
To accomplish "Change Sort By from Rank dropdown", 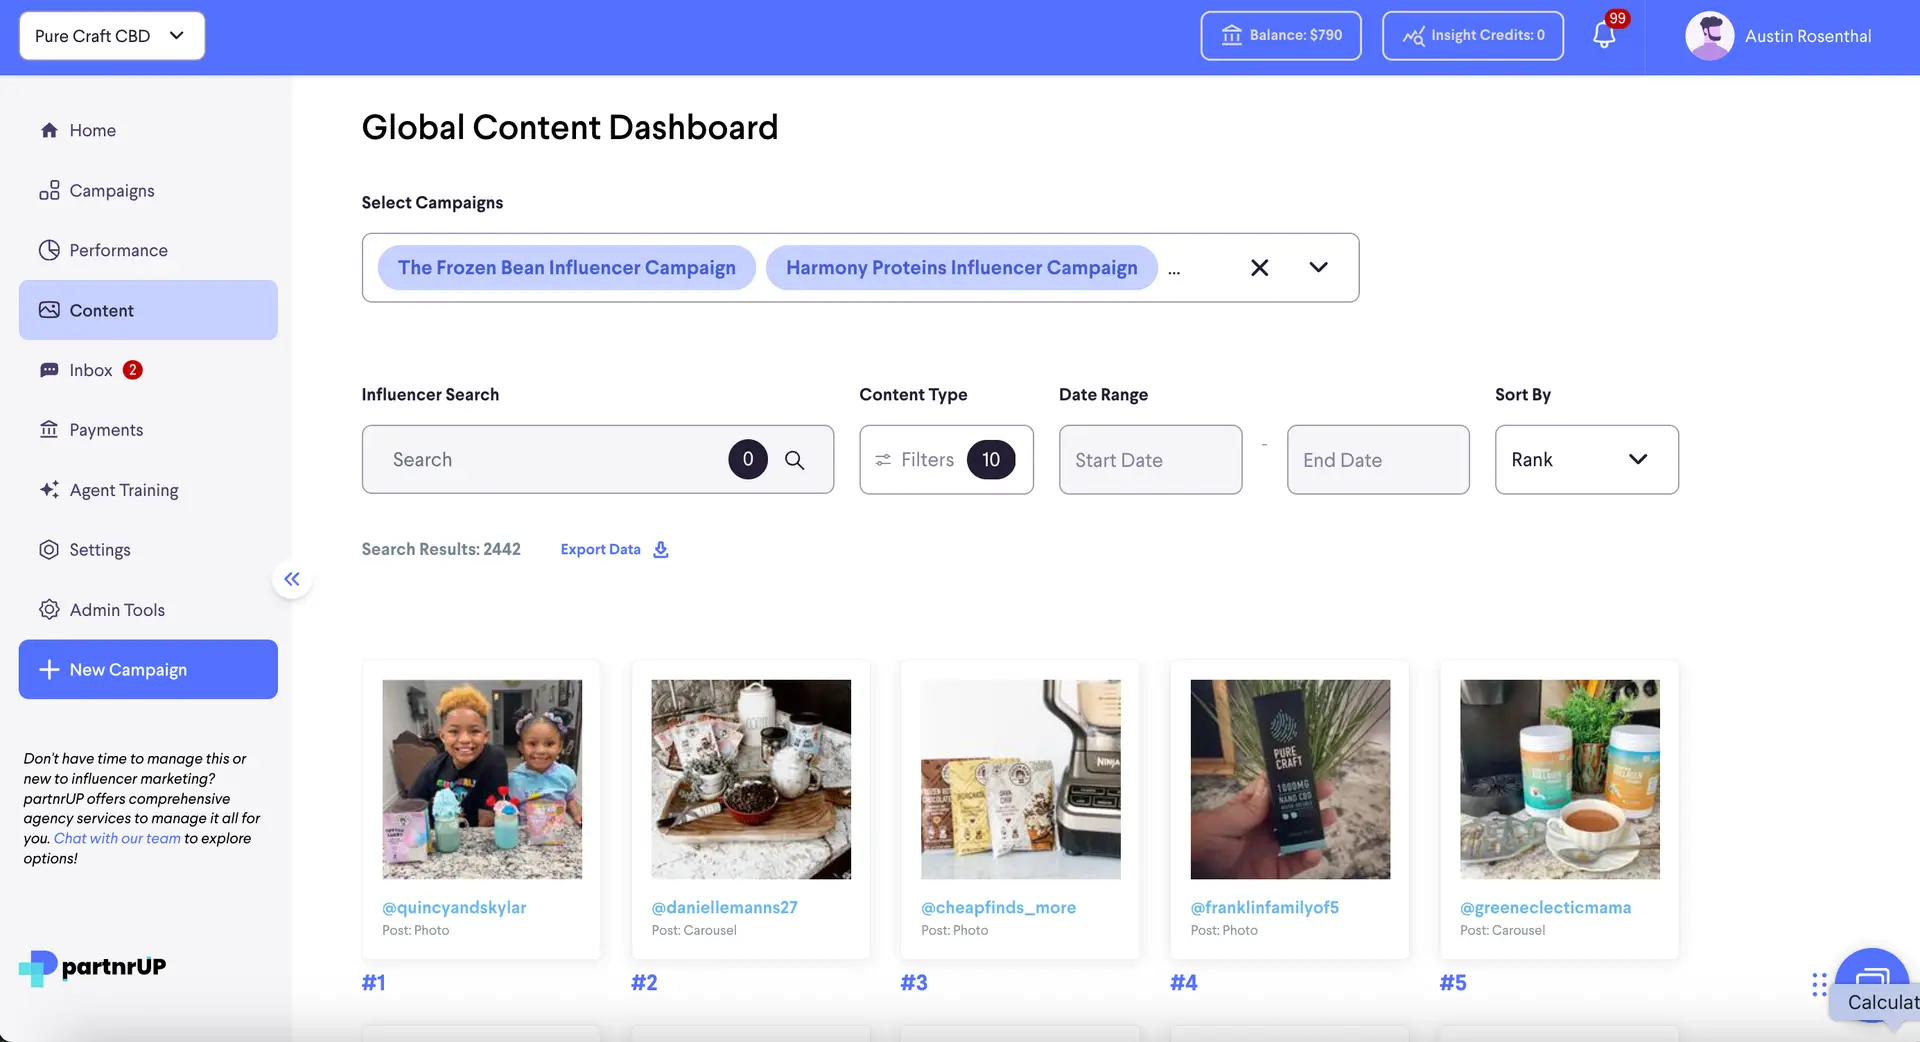I will pos(1586,460).
